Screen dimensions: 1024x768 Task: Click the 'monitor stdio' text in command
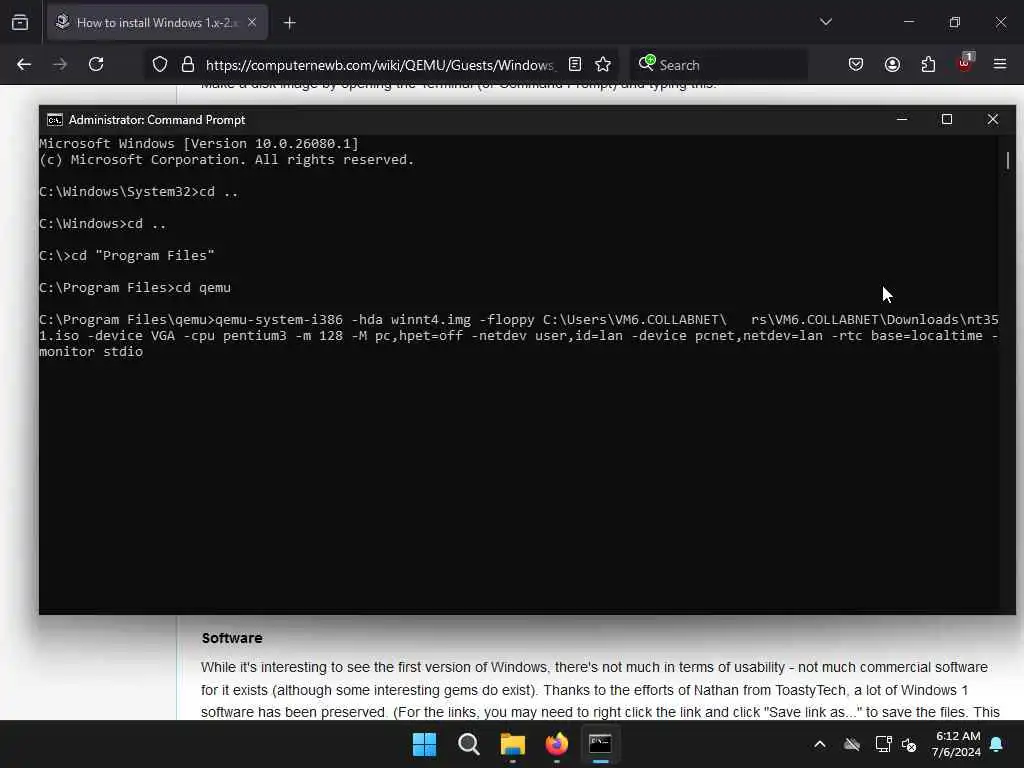91,352
